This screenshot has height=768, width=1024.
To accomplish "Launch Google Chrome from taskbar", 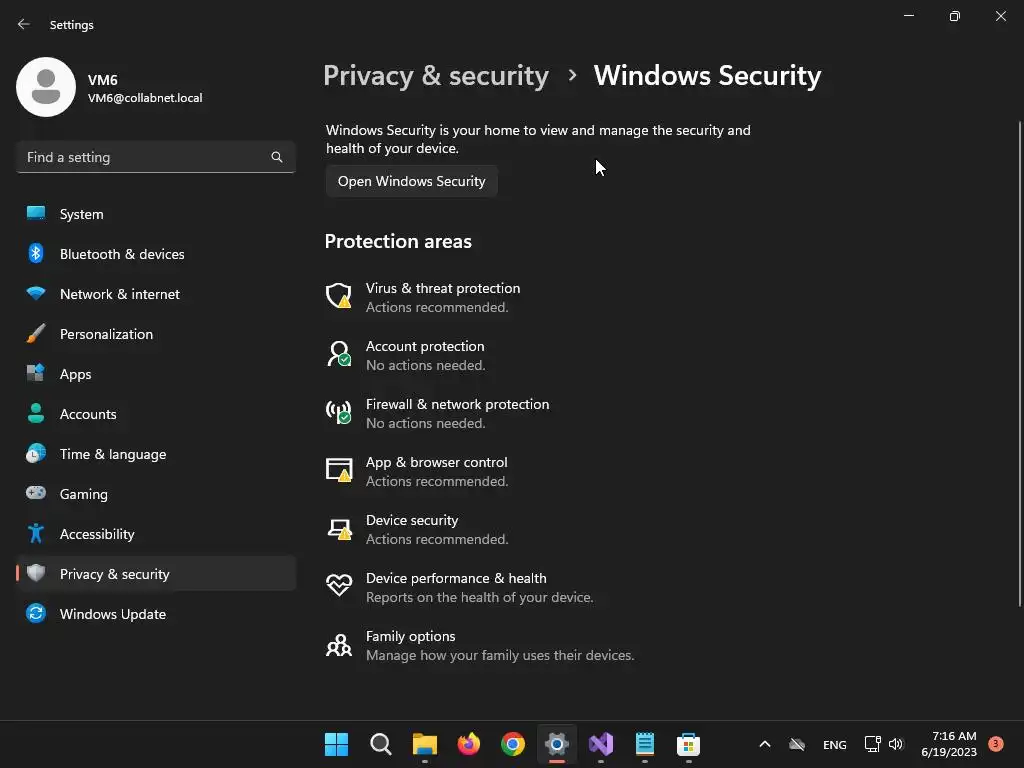I will click(513, 744).
